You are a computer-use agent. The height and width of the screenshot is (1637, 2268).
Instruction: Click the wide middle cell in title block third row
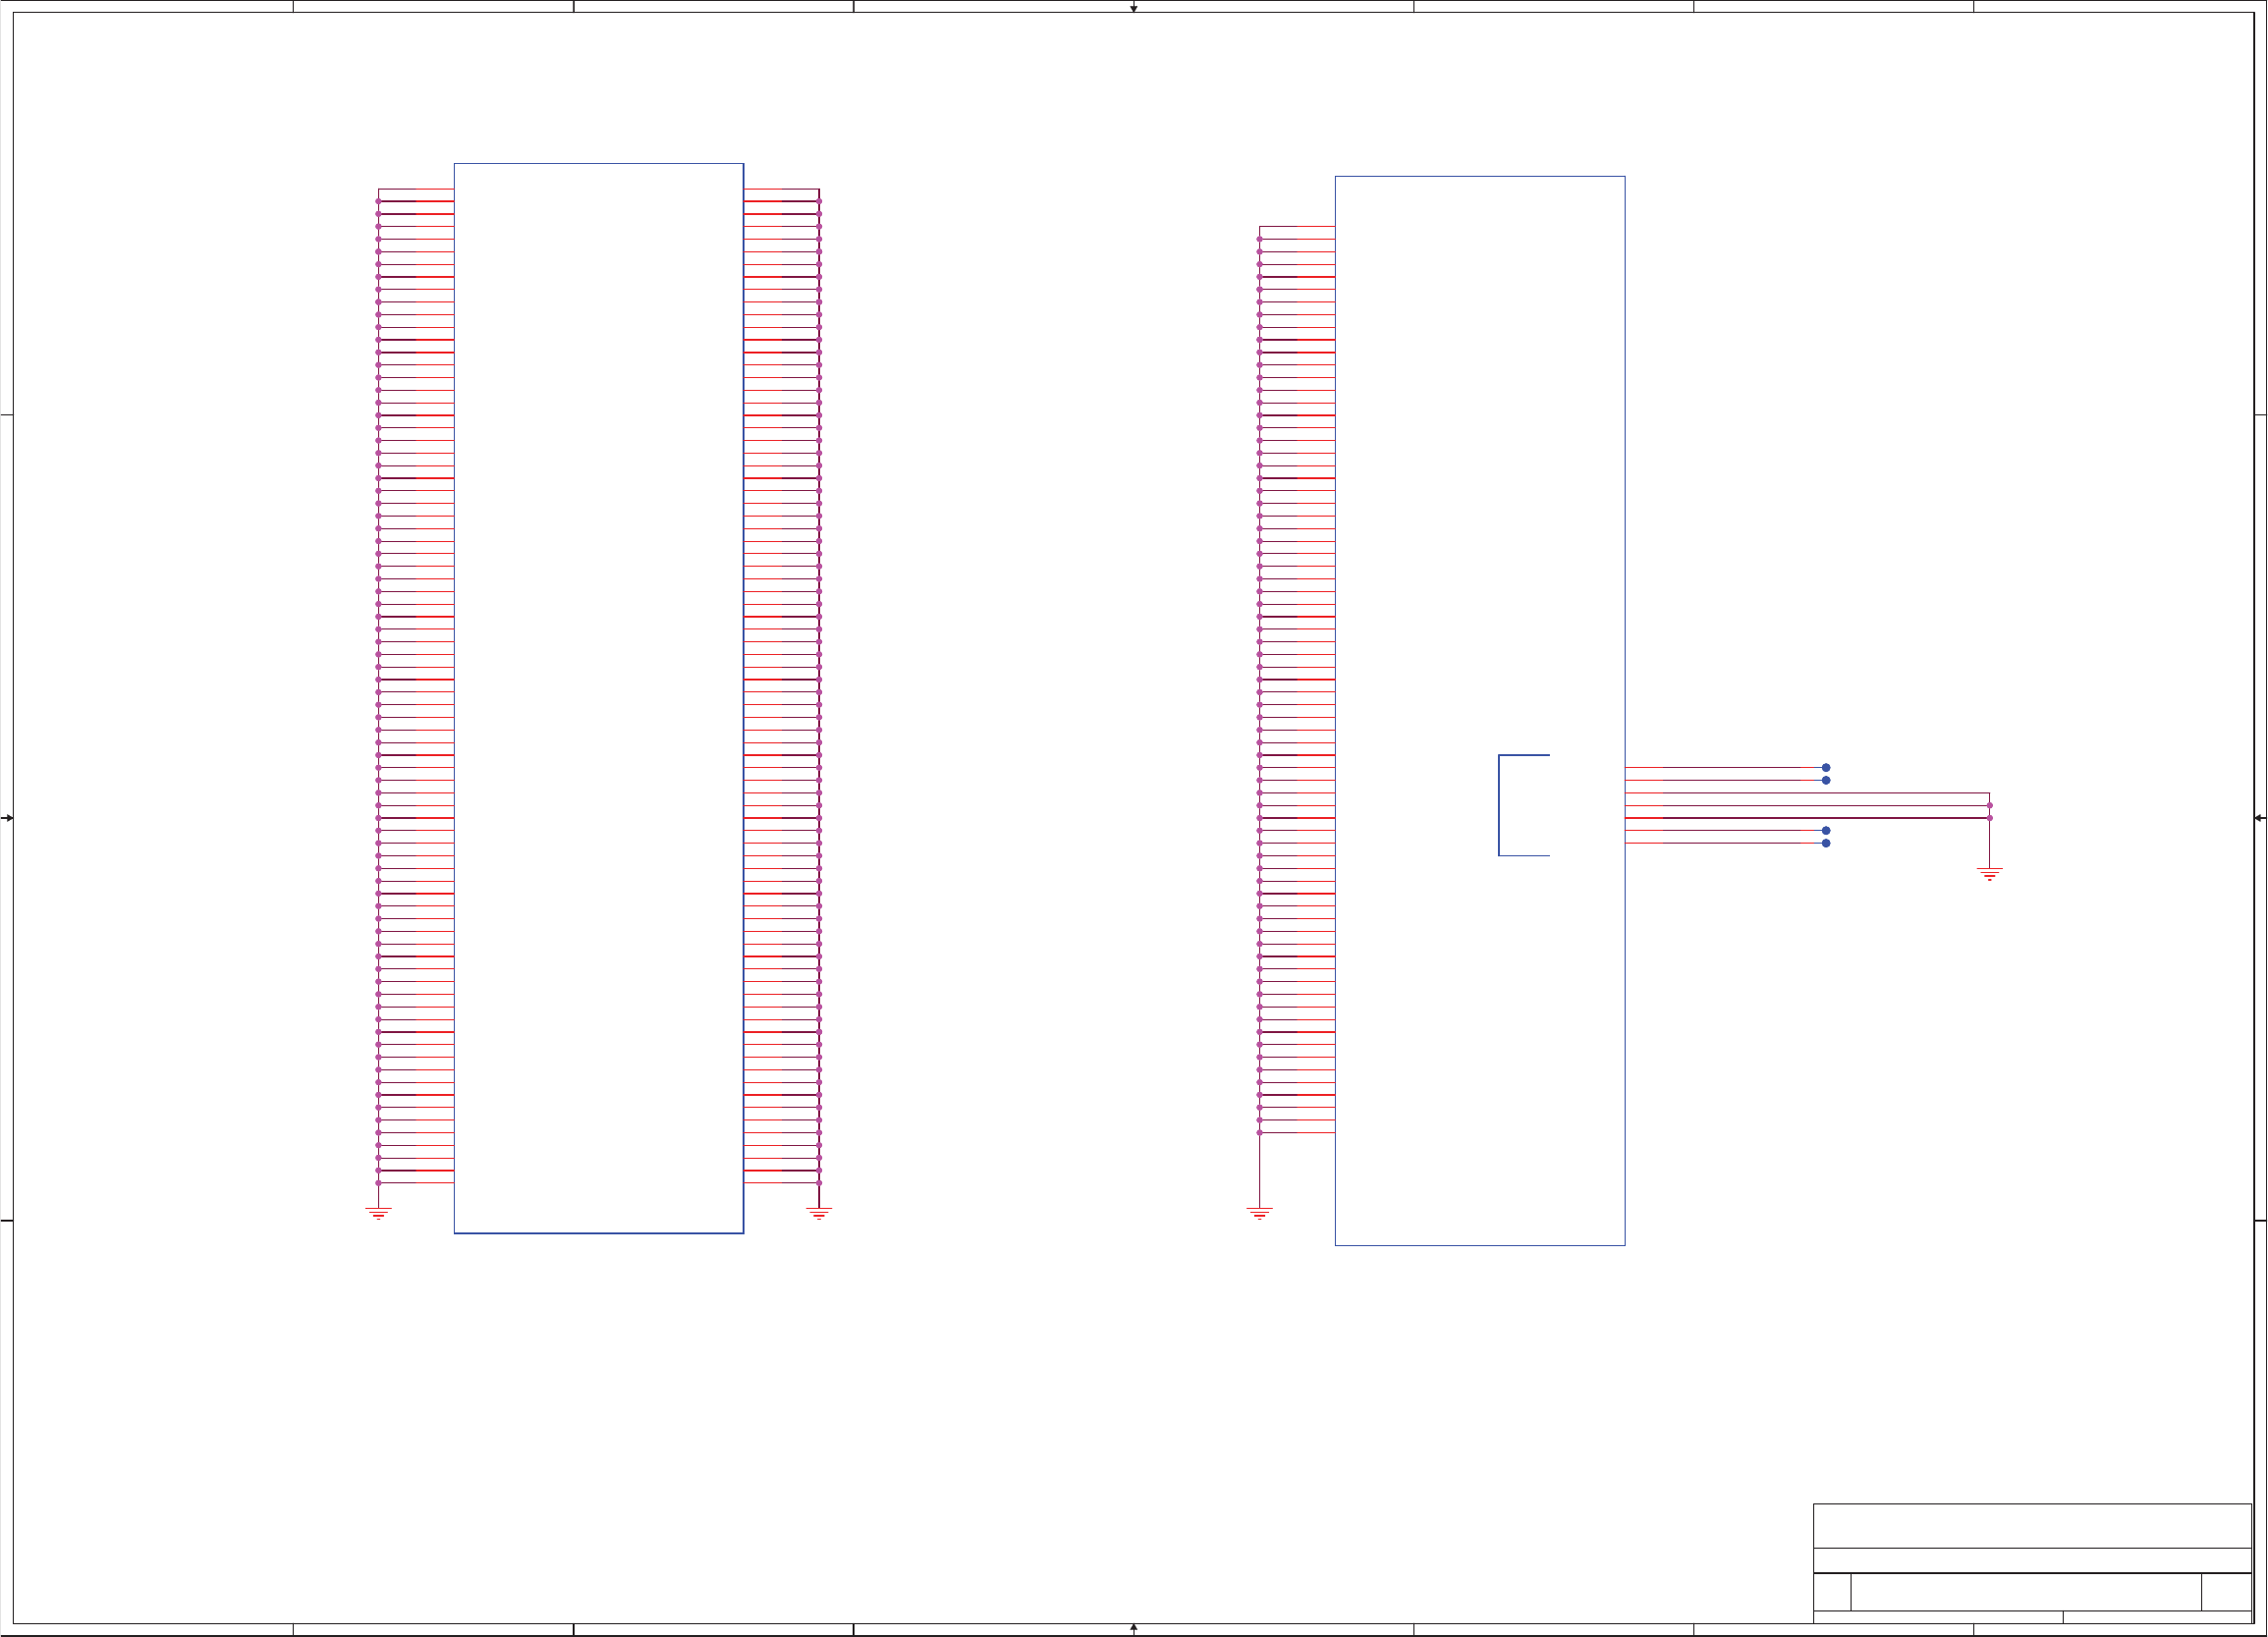pyautogui.click(x=2025, y=1592)
